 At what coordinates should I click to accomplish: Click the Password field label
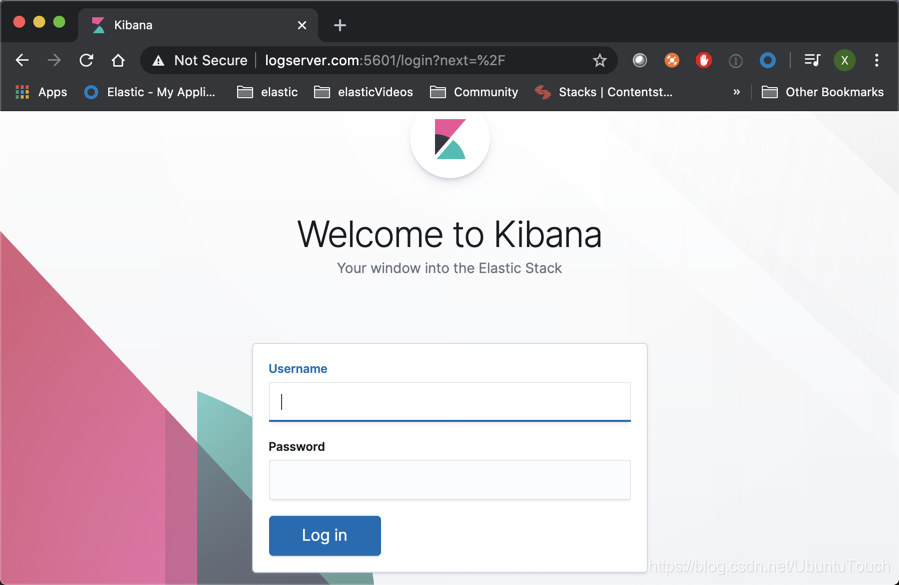pyautogui.click(x=296, y=447)
